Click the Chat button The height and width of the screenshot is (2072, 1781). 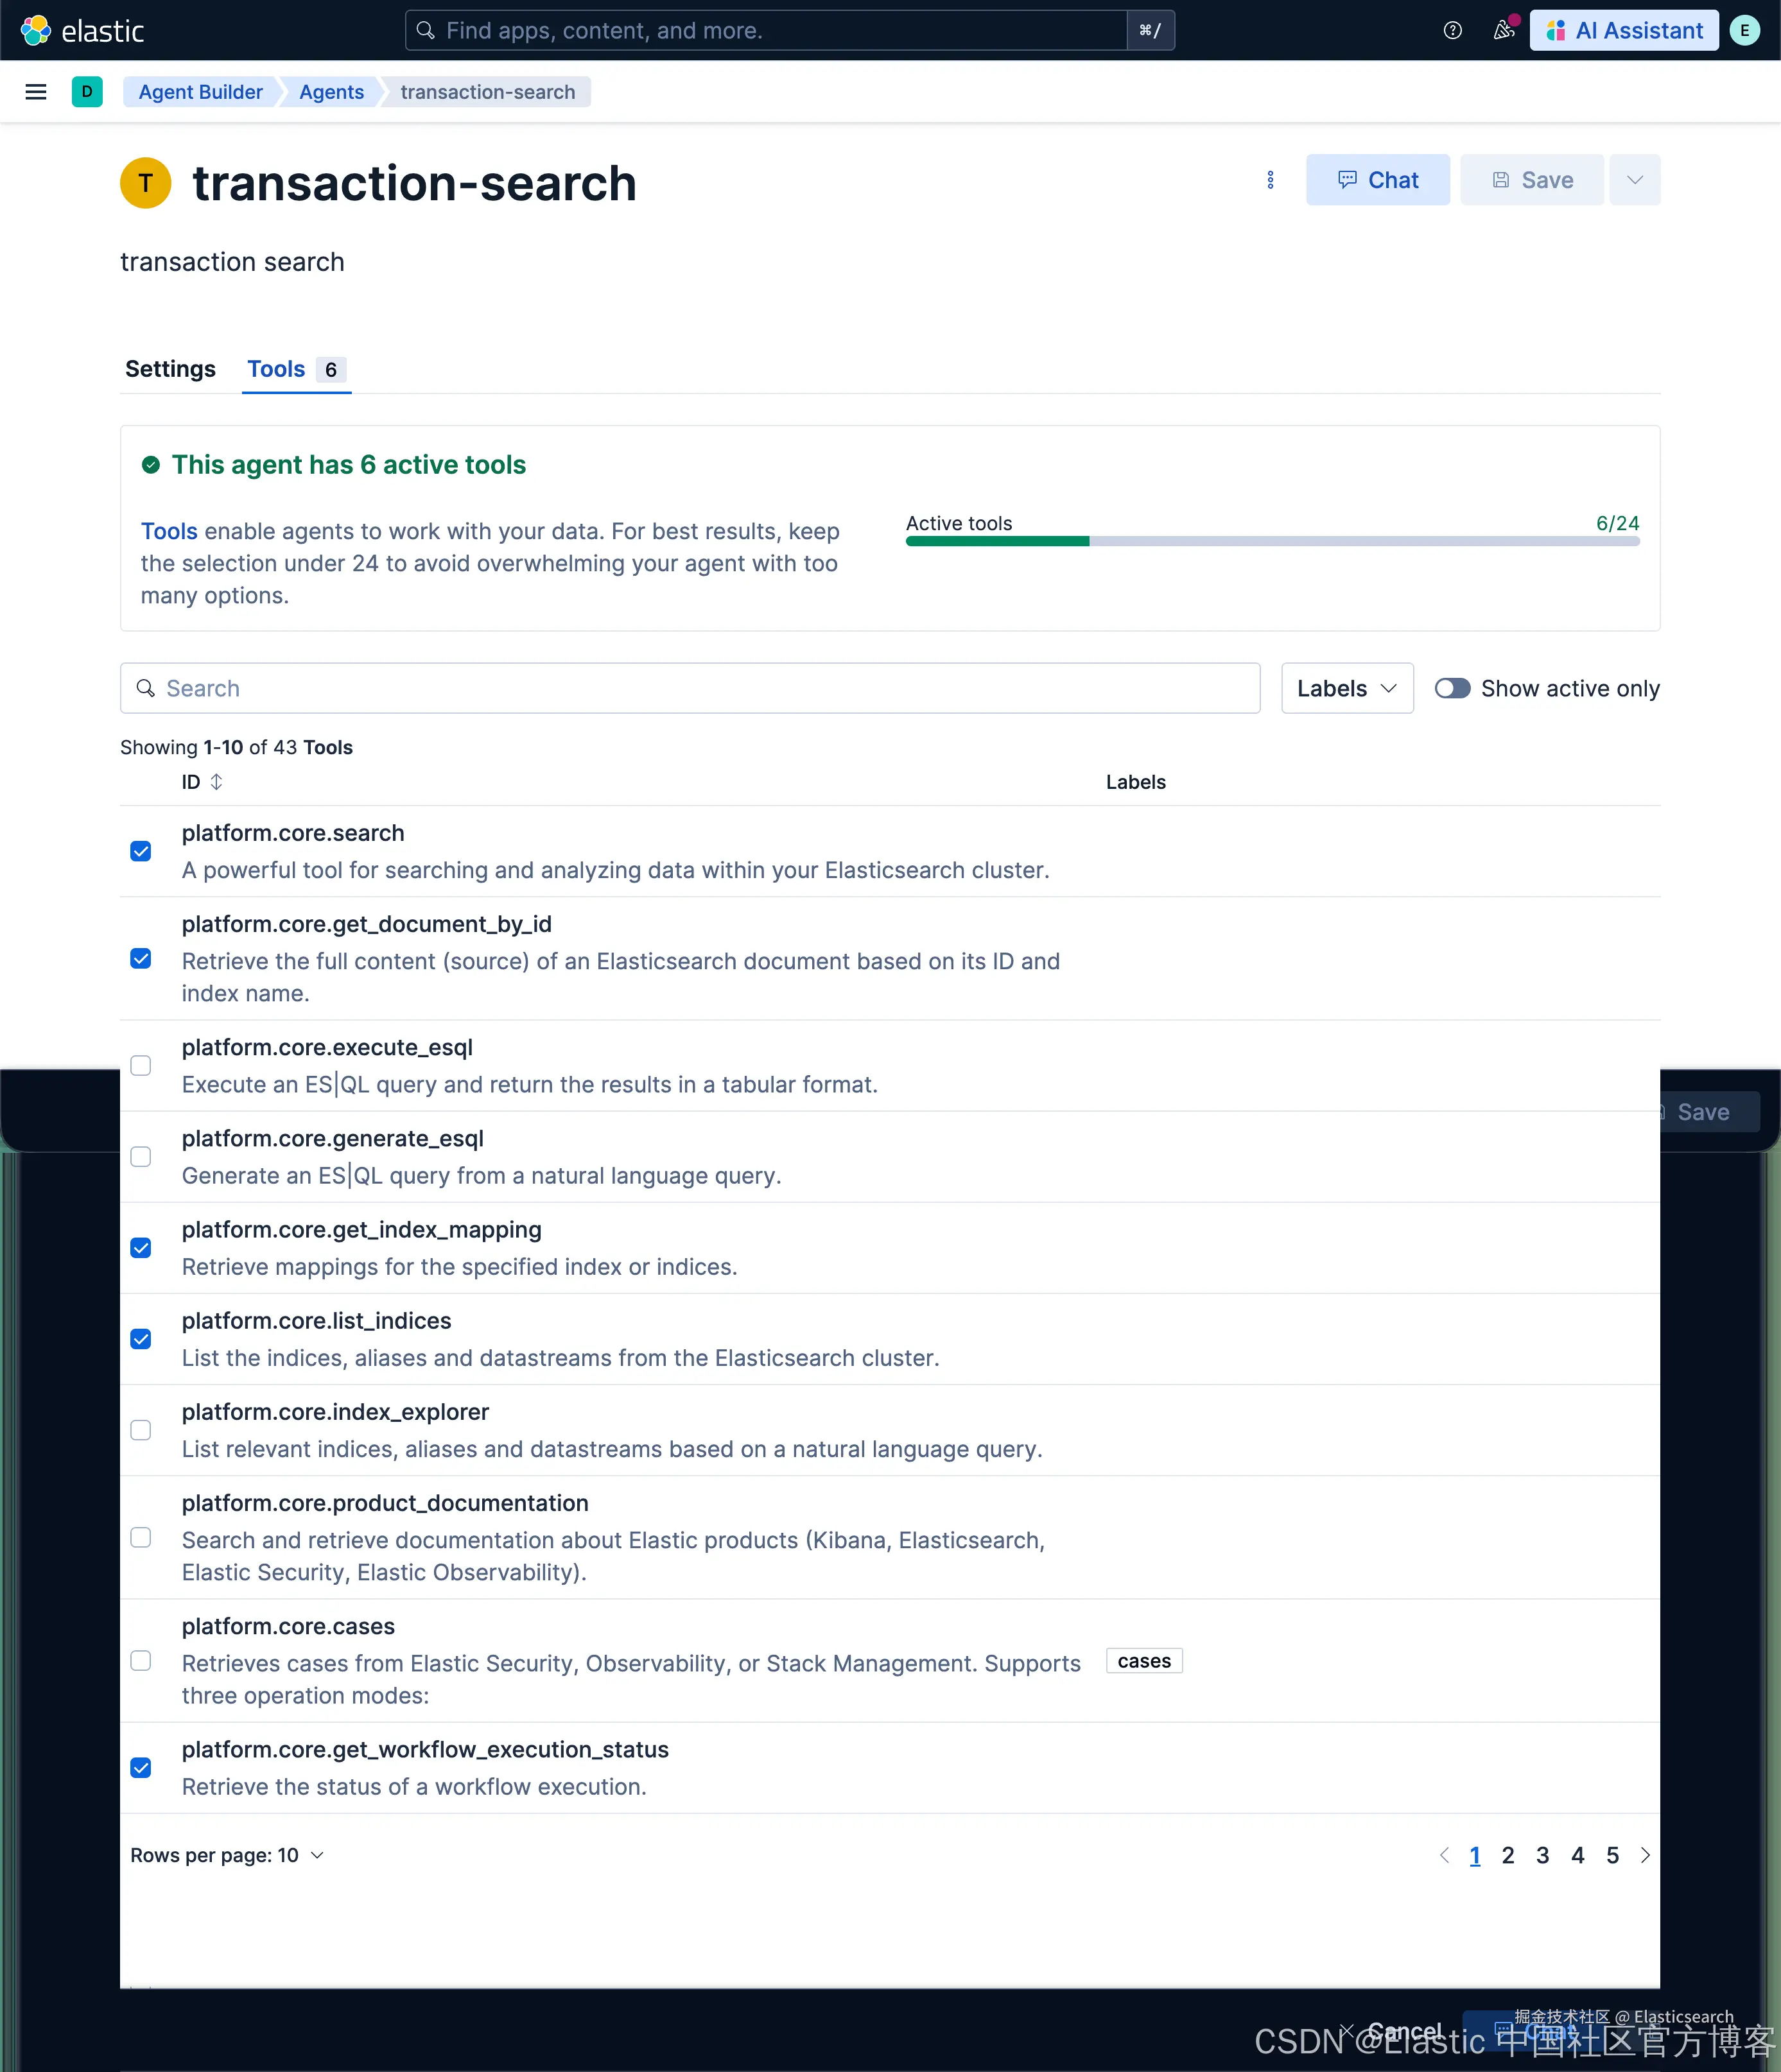click(1377, 180)
